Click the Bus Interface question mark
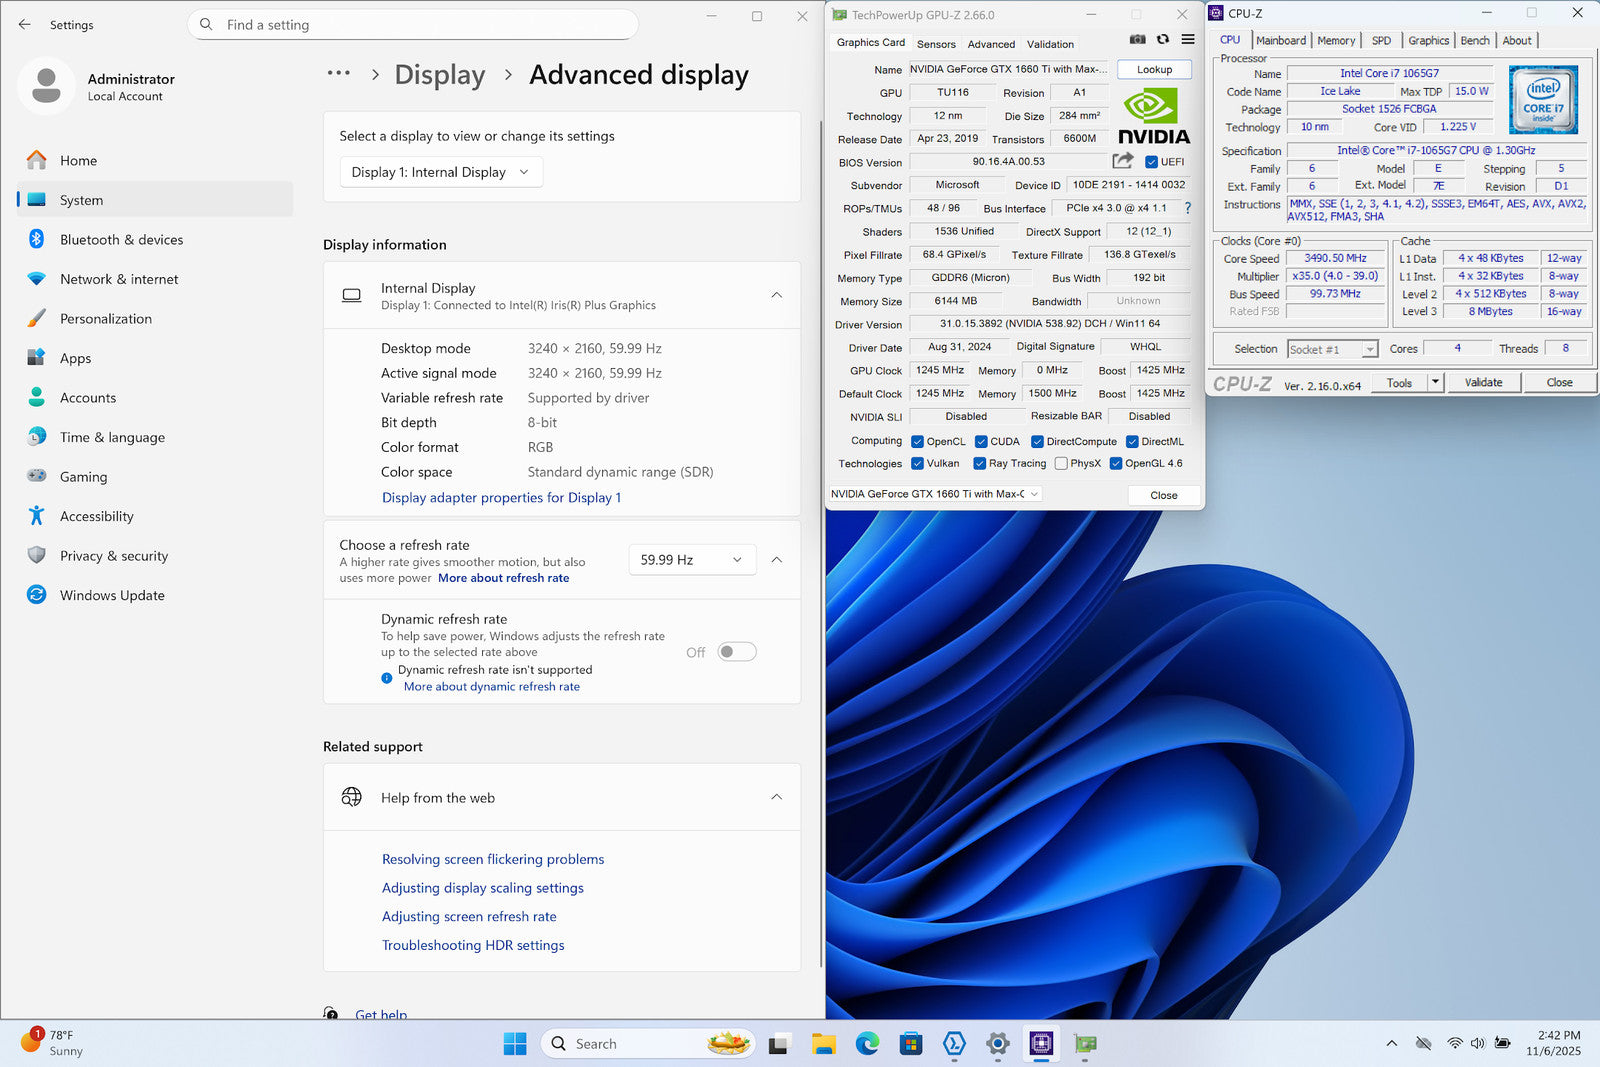1600x1067 pixels. click(1188, 208)
